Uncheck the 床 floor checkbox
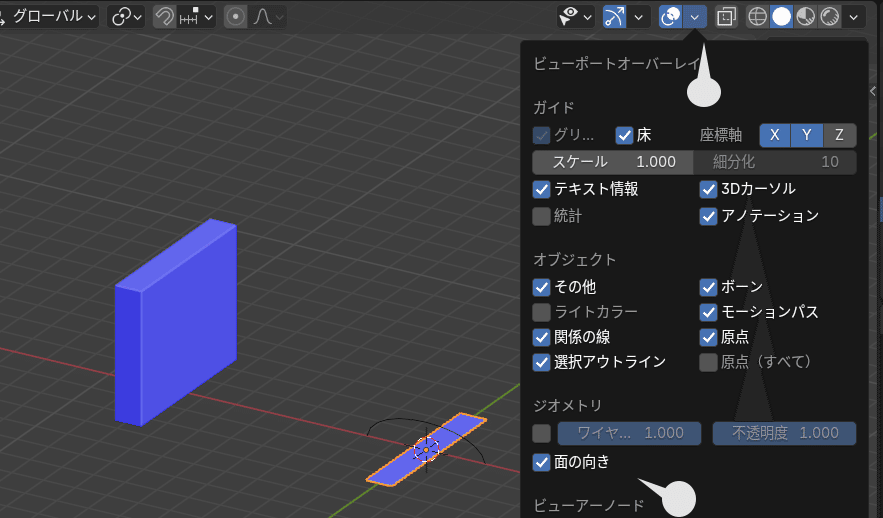Screen dimensions: 883x518 [625, 135]
